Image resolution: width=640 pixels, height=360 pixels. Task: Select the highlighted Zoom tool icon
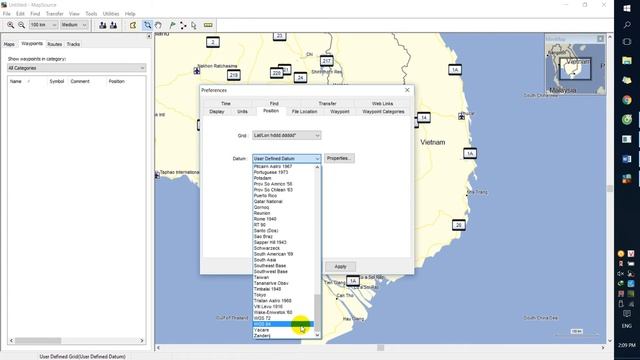(147, 25)
